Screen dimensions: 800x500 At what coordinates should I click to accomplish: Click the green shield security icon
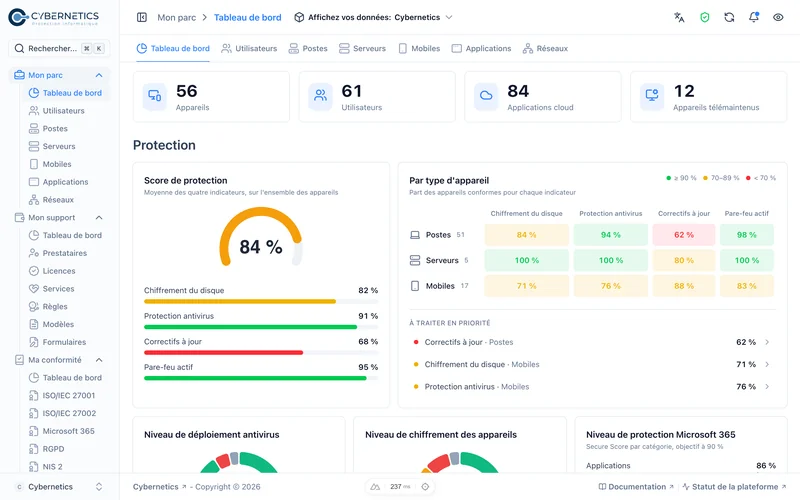(705, 17)
